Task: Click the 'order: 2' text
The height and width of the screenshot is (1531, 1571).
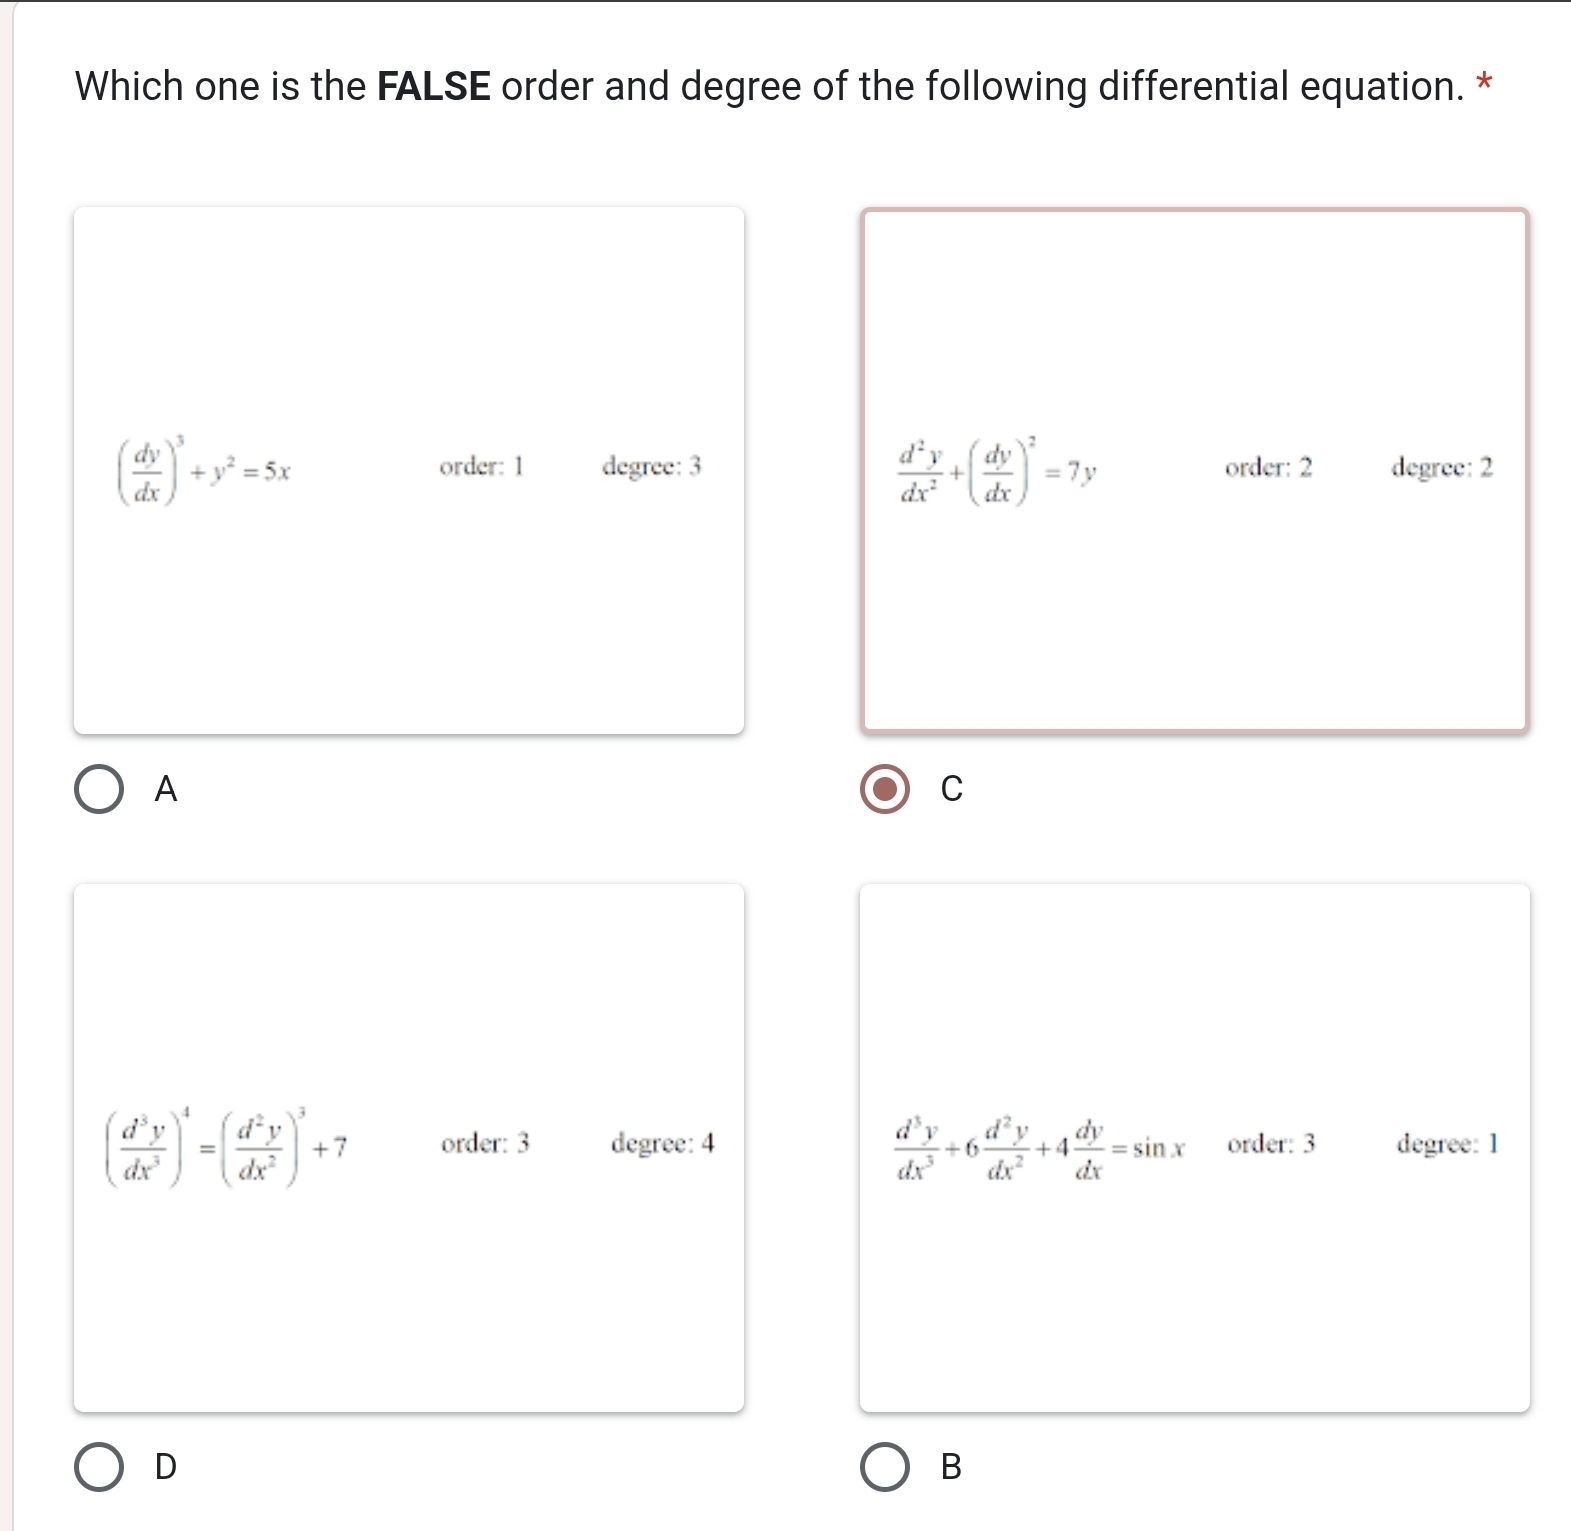Action: 1268,468
